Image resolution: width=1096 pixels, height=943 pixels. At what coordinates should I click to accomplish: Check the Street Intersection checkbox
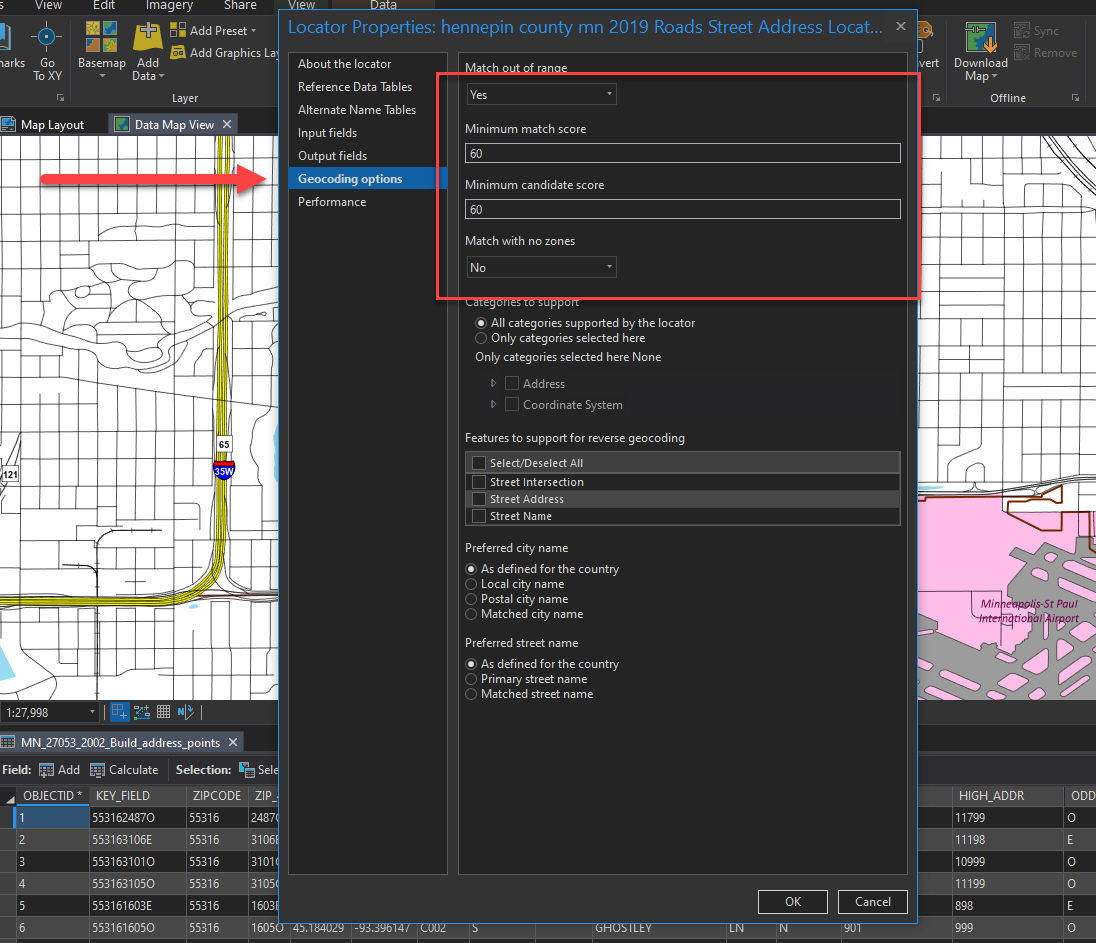(x=479, y=482)
